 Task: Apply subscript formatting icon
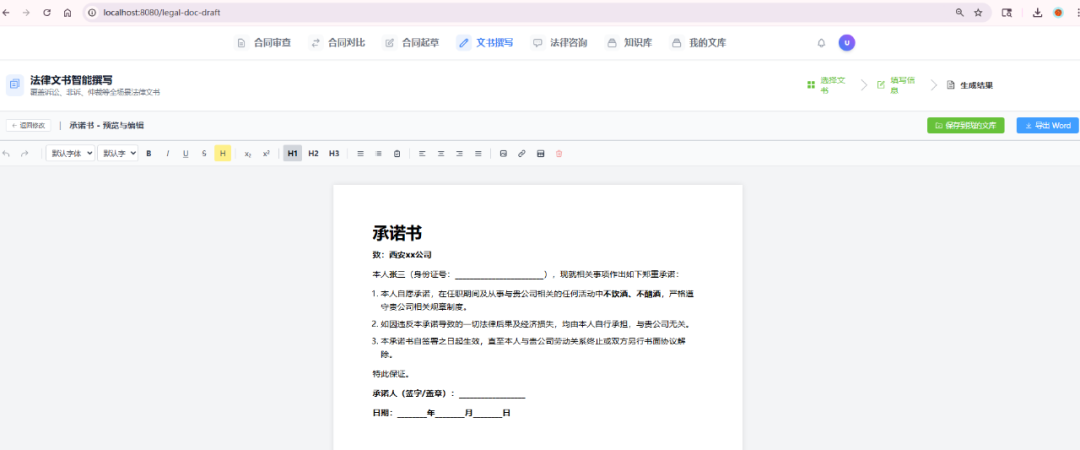(x=248, y=153)
